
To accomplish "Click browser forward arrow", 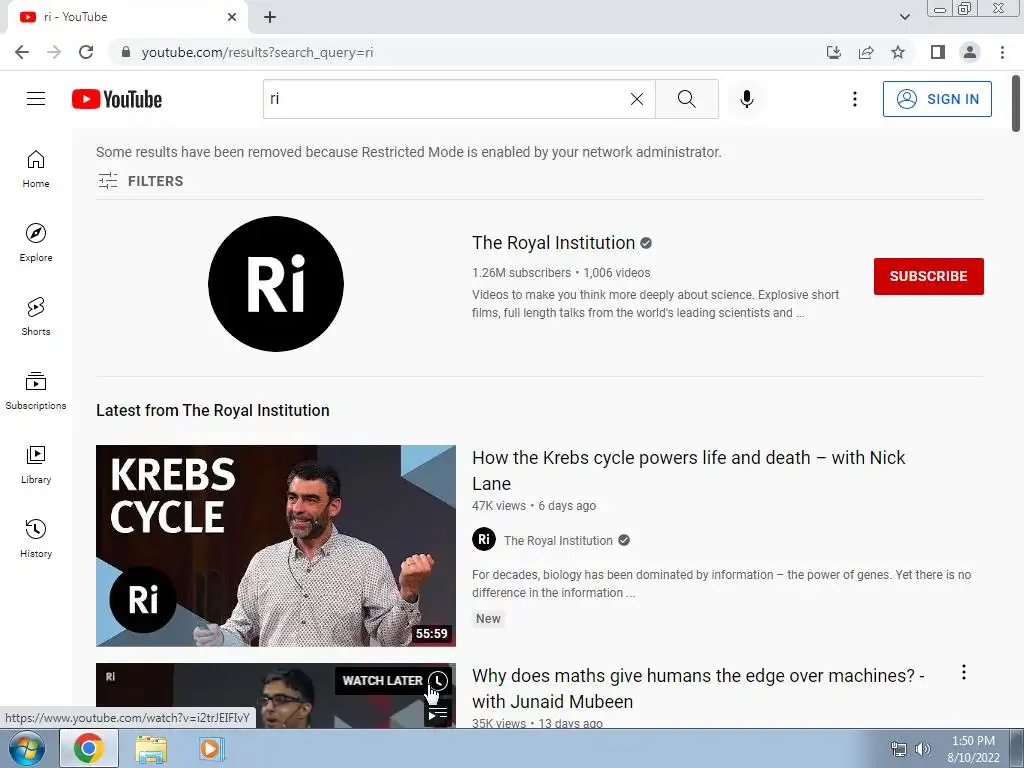I will tap(54, 52).
